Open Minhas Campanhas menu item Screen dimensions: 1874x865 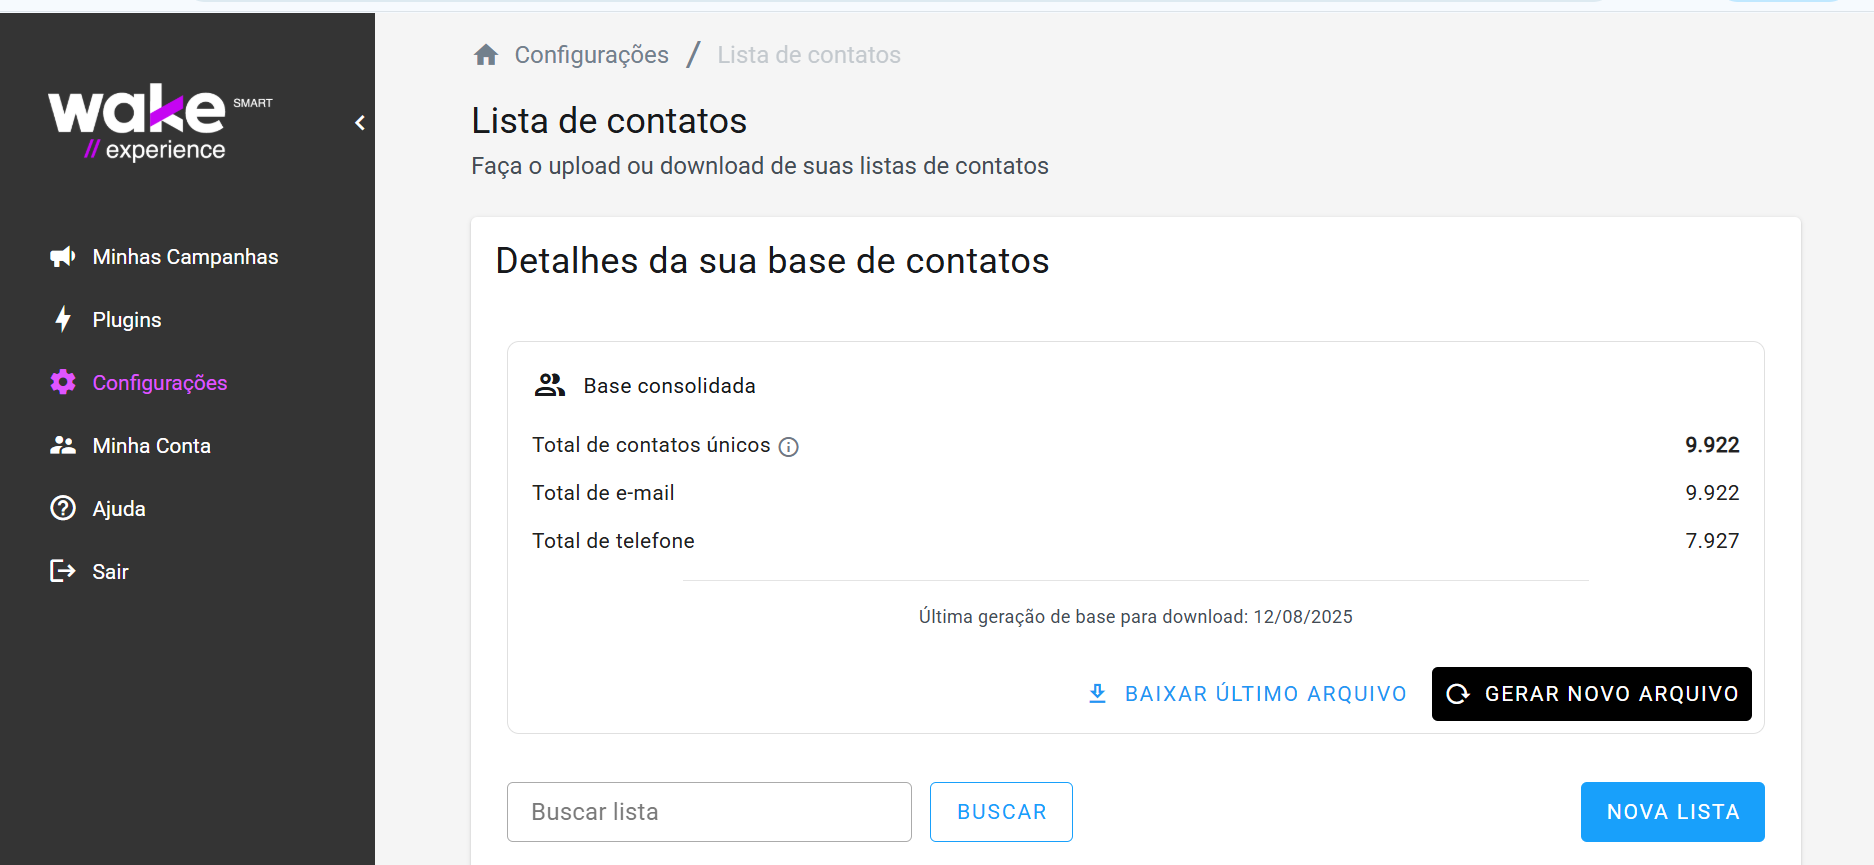tap(187, 257)
